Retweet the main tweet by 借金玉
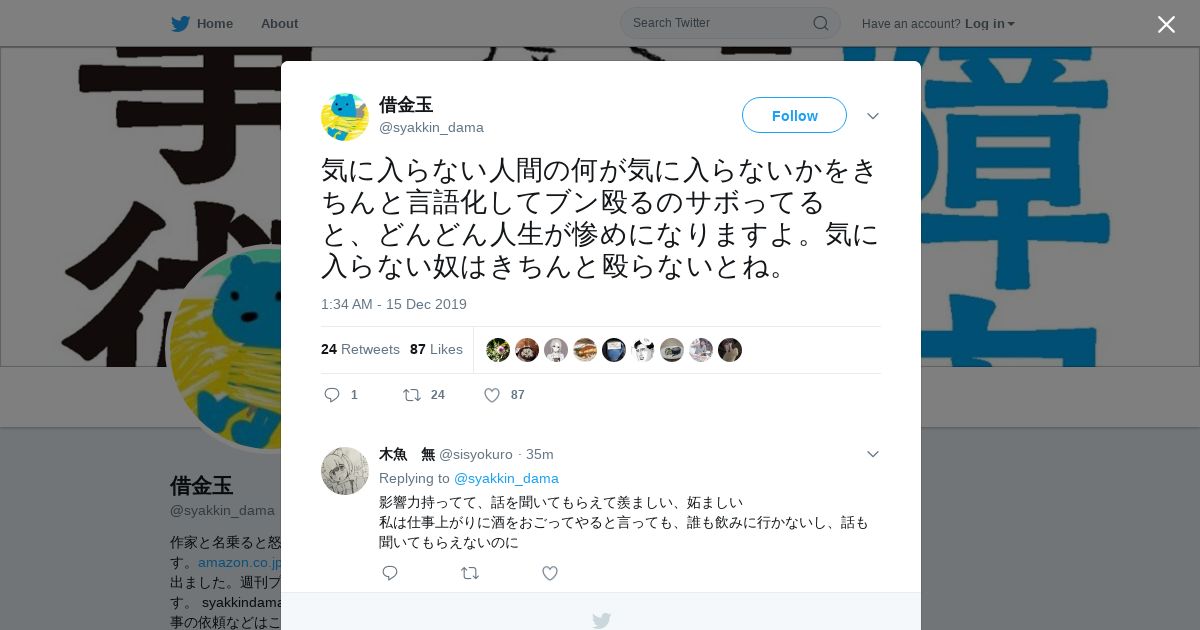Viewport: 1200px width, 630px height. tap(412, 395)
